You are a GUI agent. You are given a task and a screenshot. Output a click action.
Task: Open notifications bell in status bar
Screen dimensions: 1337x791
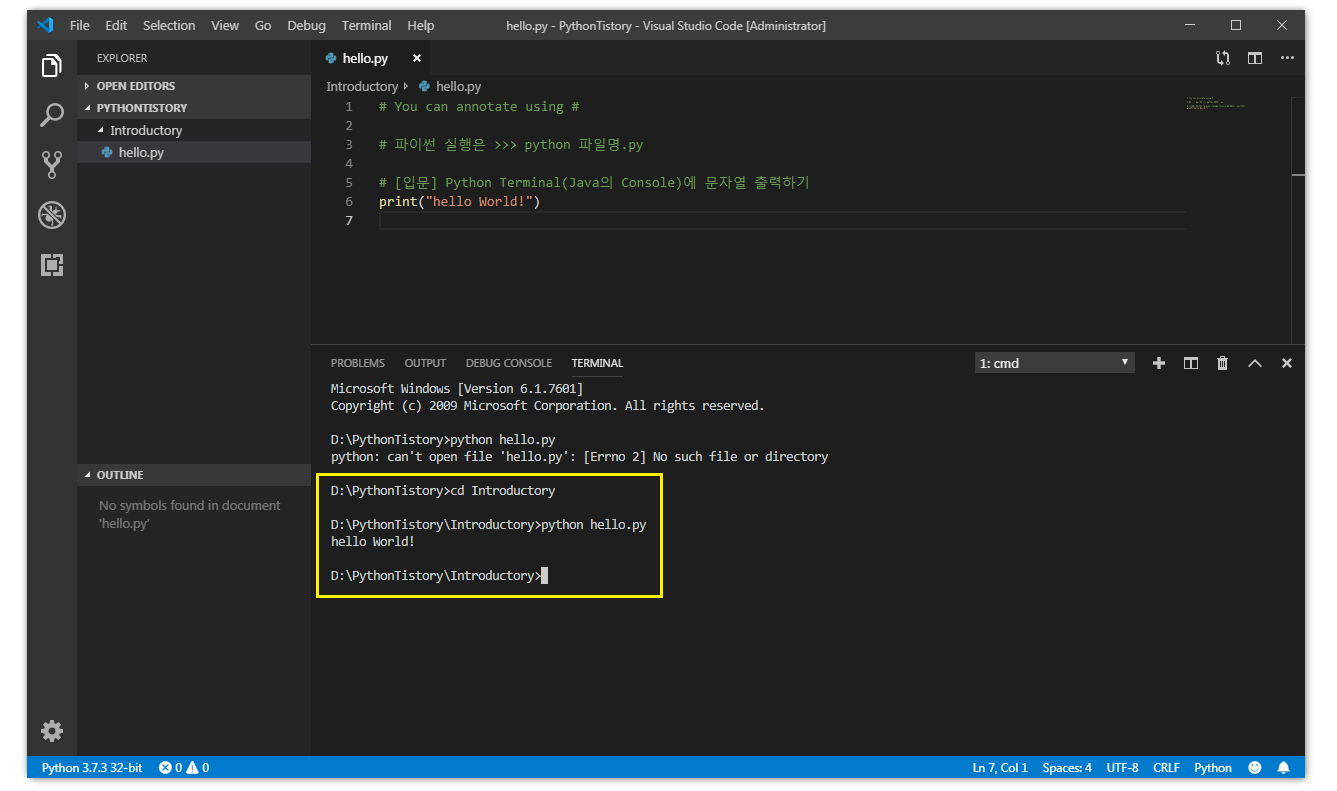click(1284, 768)
